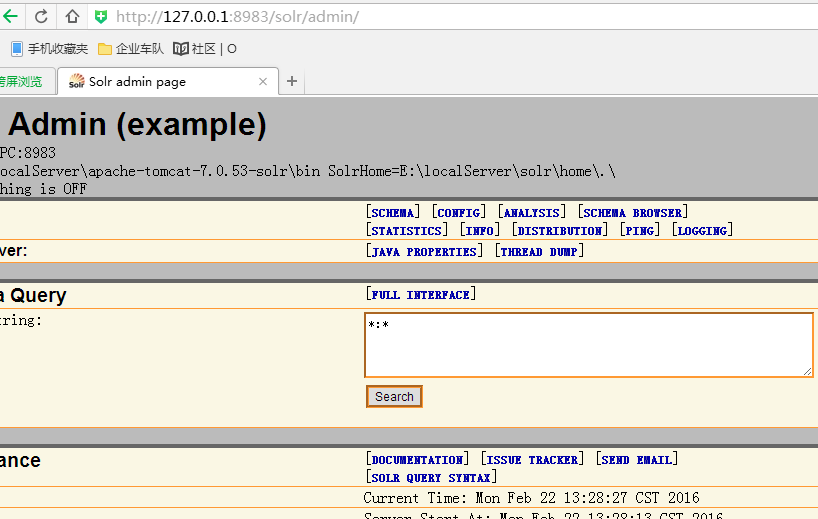Click the Solr favicon on the tab
Viewport: 818px width, 519px height.
(x=77, y=81)
